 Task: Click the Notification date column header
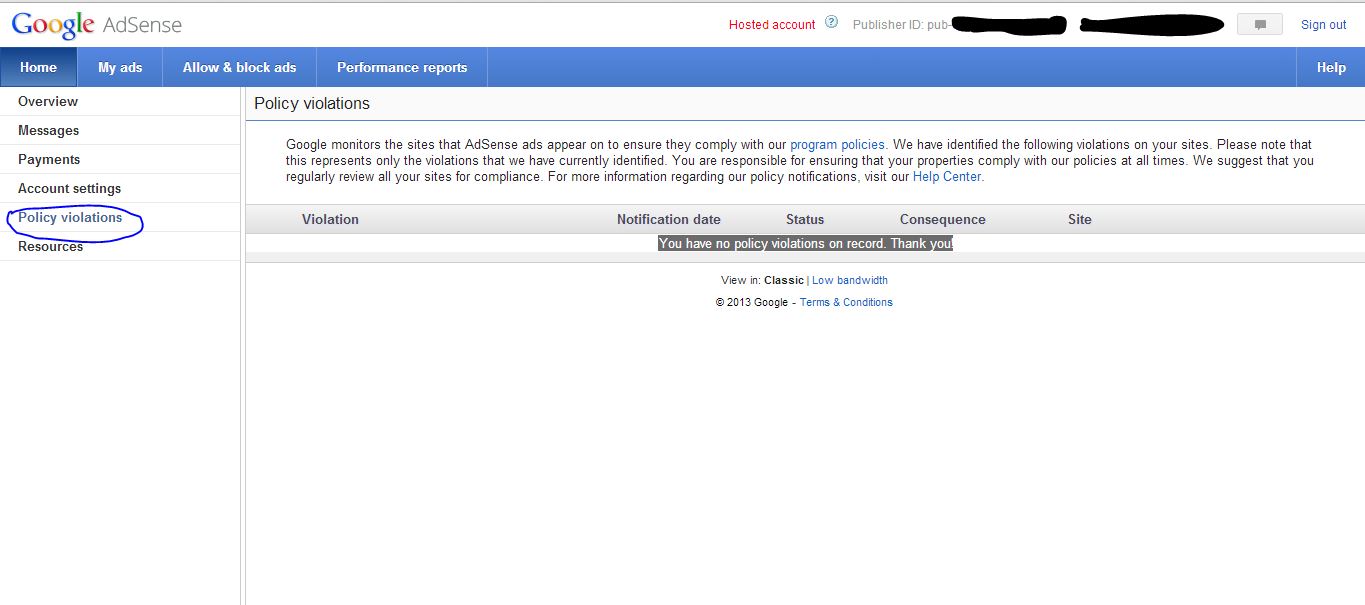coord(668,219)
